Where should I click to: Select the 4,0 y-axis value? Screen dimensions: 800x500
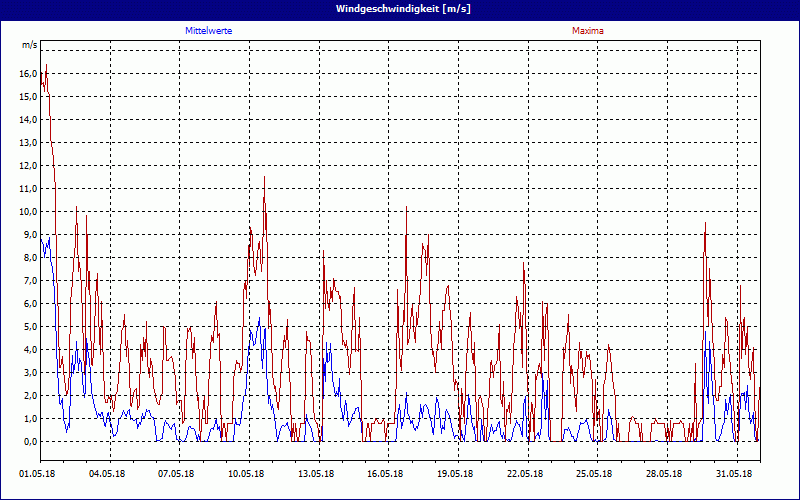(x=30, y=349)
